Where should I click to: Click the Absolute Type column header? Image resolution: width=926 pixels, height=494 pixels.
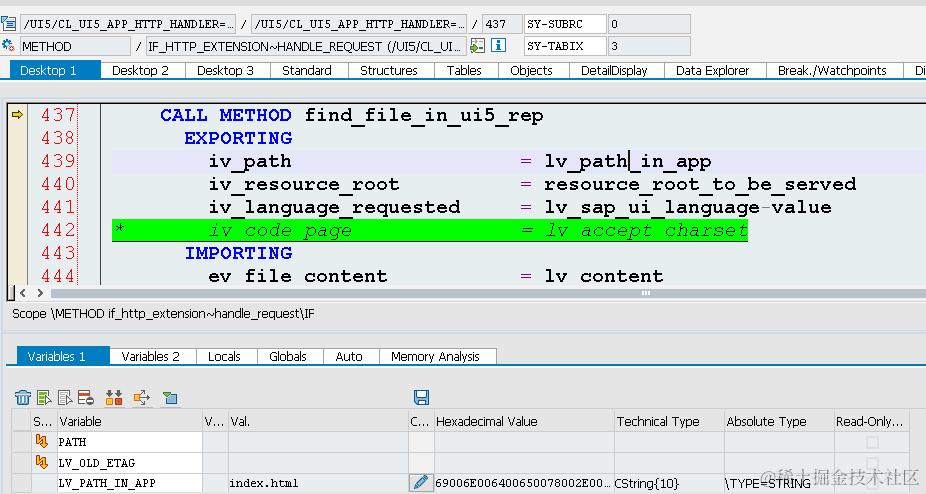pos(779,421)
